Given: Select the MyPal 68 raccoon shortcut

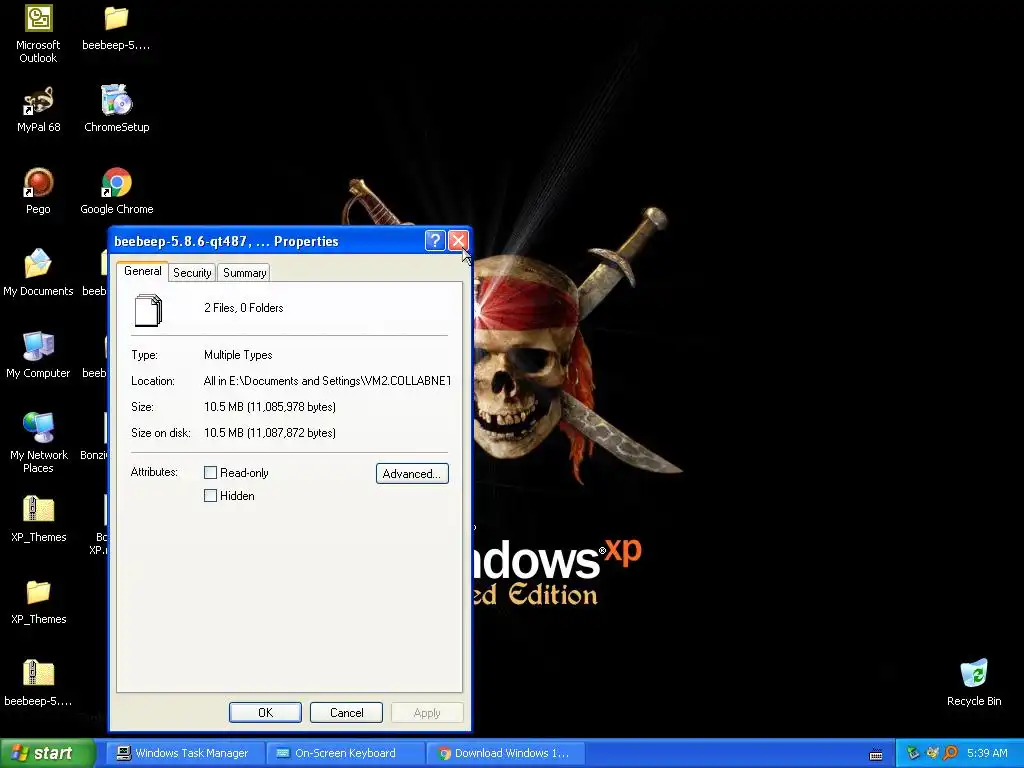Looking at the screenshot, I should pyautogui.click(x=39, y=109).
